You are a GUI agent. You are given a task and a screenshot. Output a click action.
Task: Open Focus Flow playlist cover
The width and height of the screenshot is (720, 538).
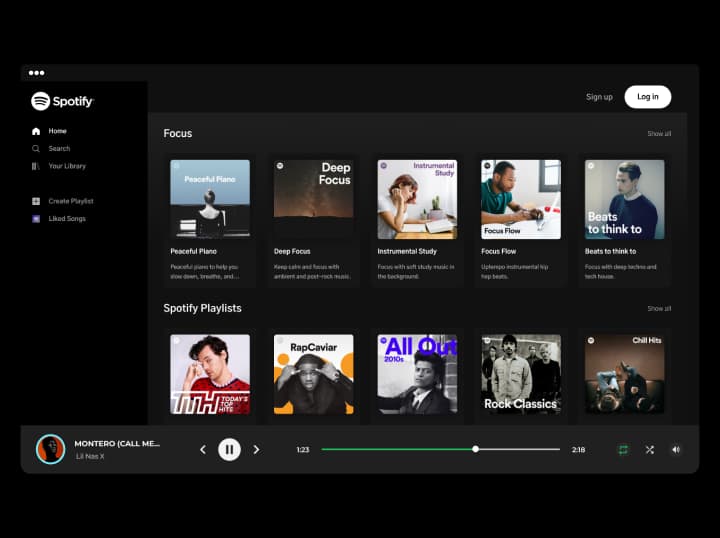click(521, 199)
